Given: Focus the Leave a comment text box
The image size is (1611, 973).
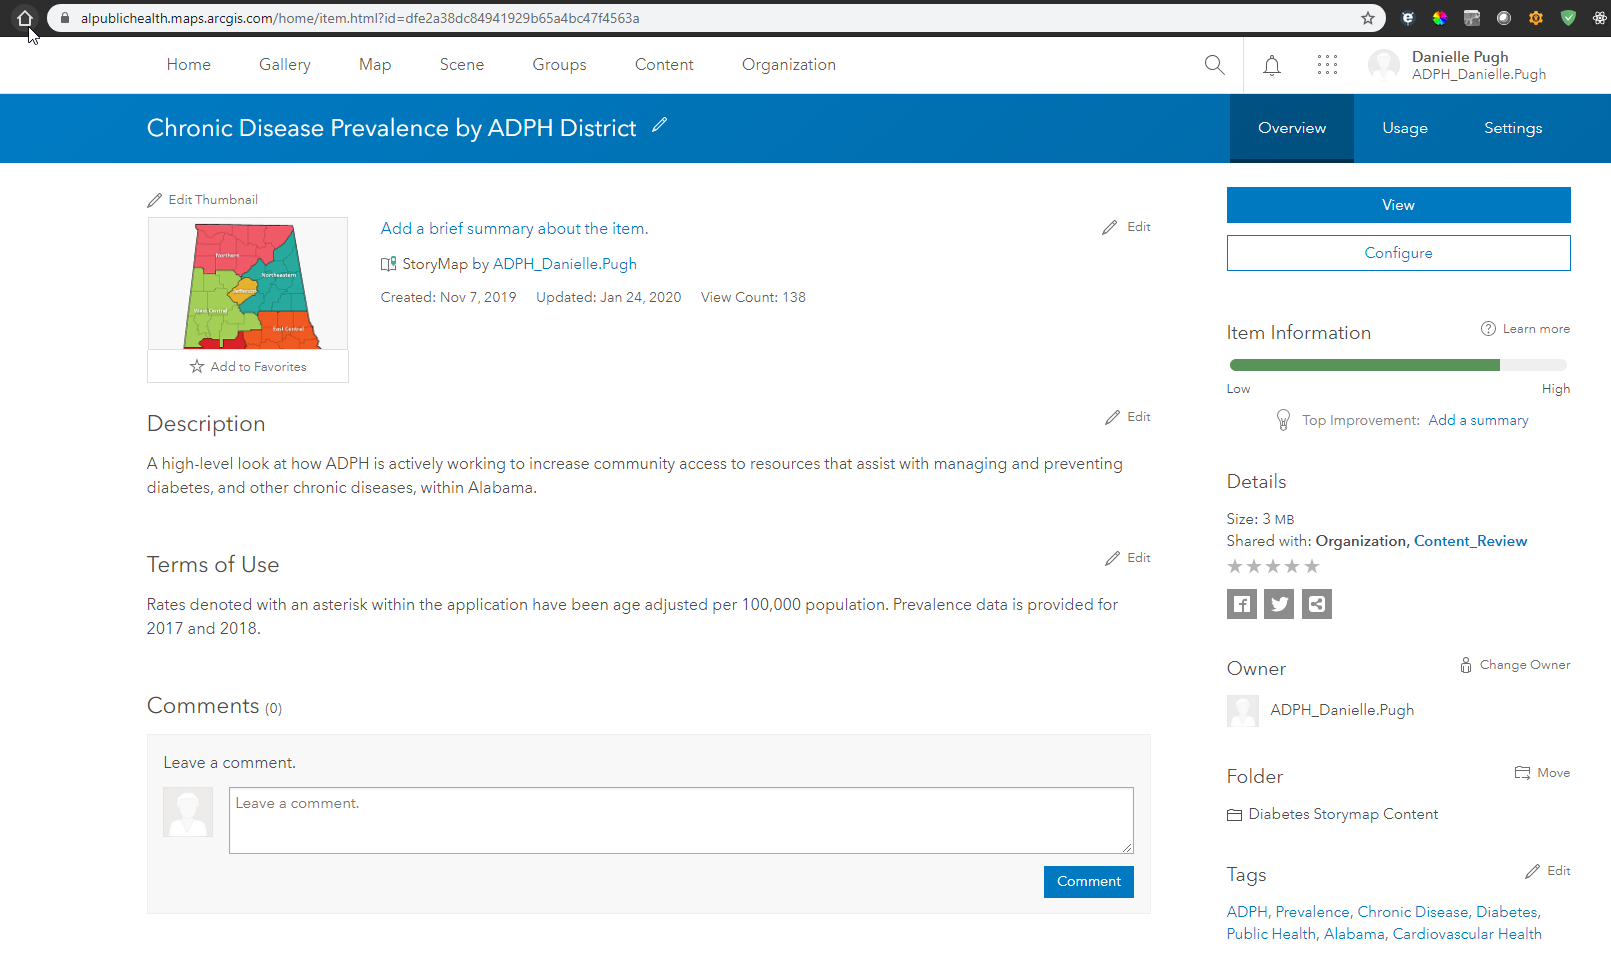Looking at the screenshot, I should pyautogui.click(x=681, y=821).
